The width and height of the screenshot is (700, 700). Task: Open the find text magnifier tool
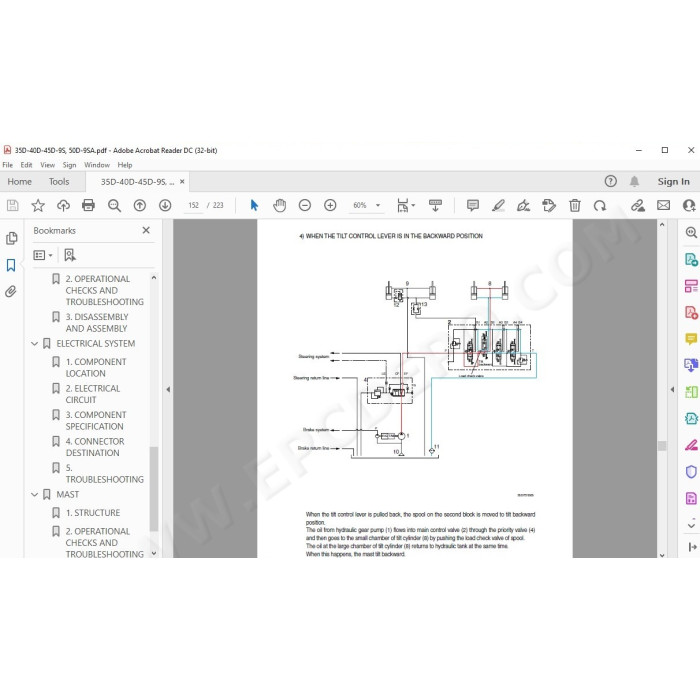click(114, 205)
